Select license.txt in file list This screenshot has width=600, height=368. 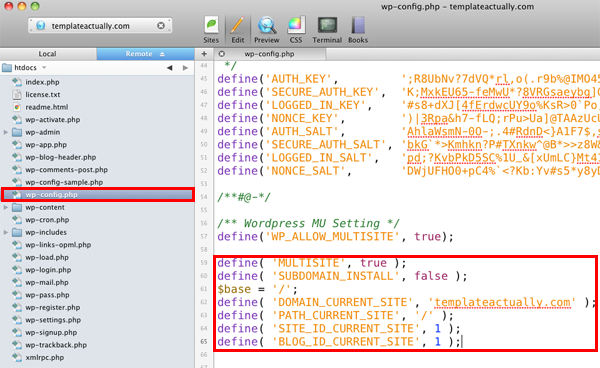[x=42, y=94]
